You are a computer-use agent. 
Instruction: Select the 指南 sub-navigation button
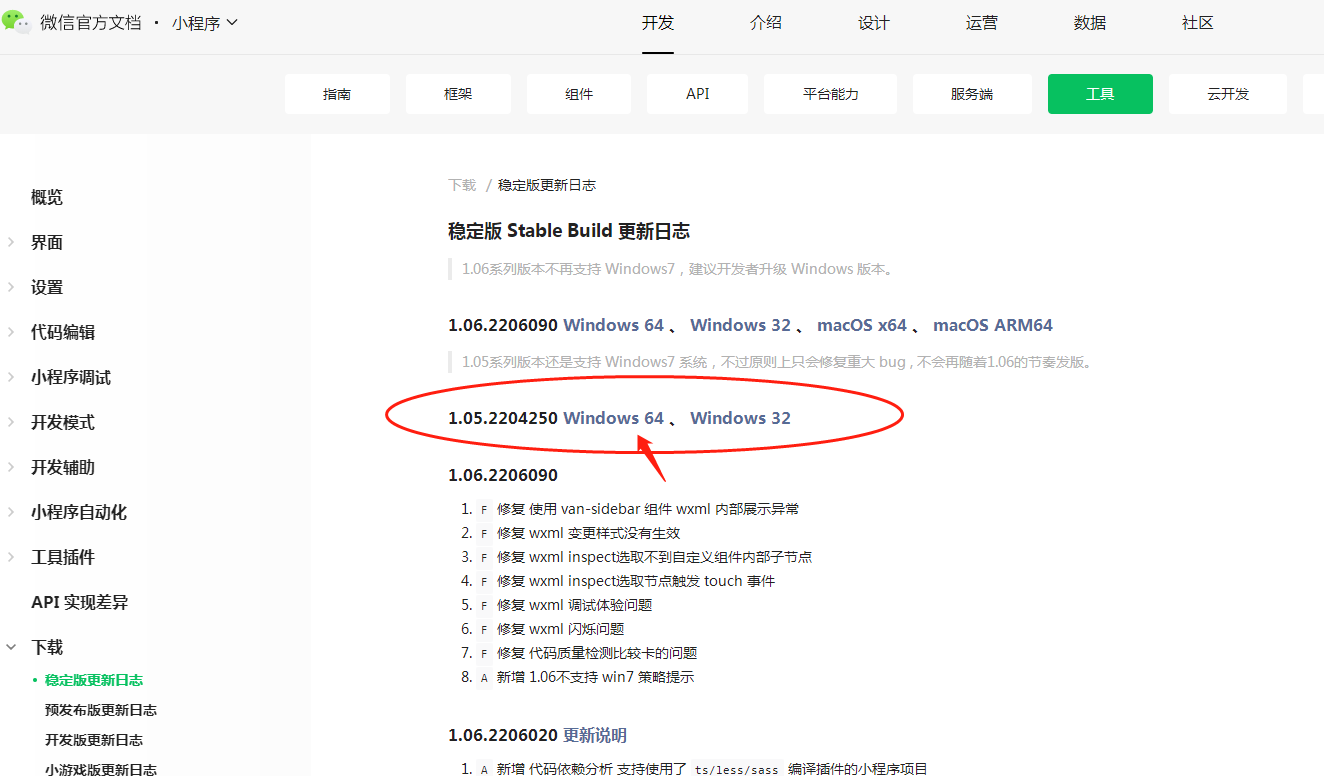click(x=337, y=94)
